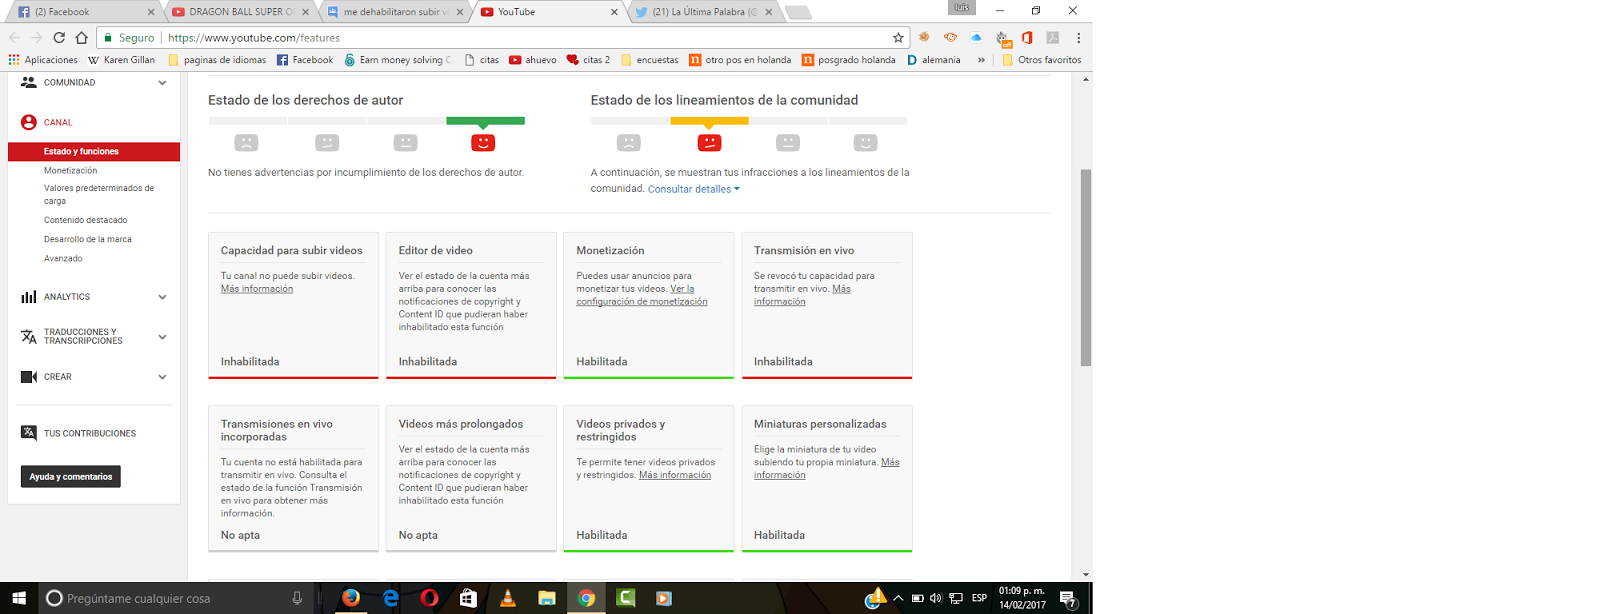Show hidden system tray icons
This screenshot has height=614, width=1600.
click(x=898, y=598)
